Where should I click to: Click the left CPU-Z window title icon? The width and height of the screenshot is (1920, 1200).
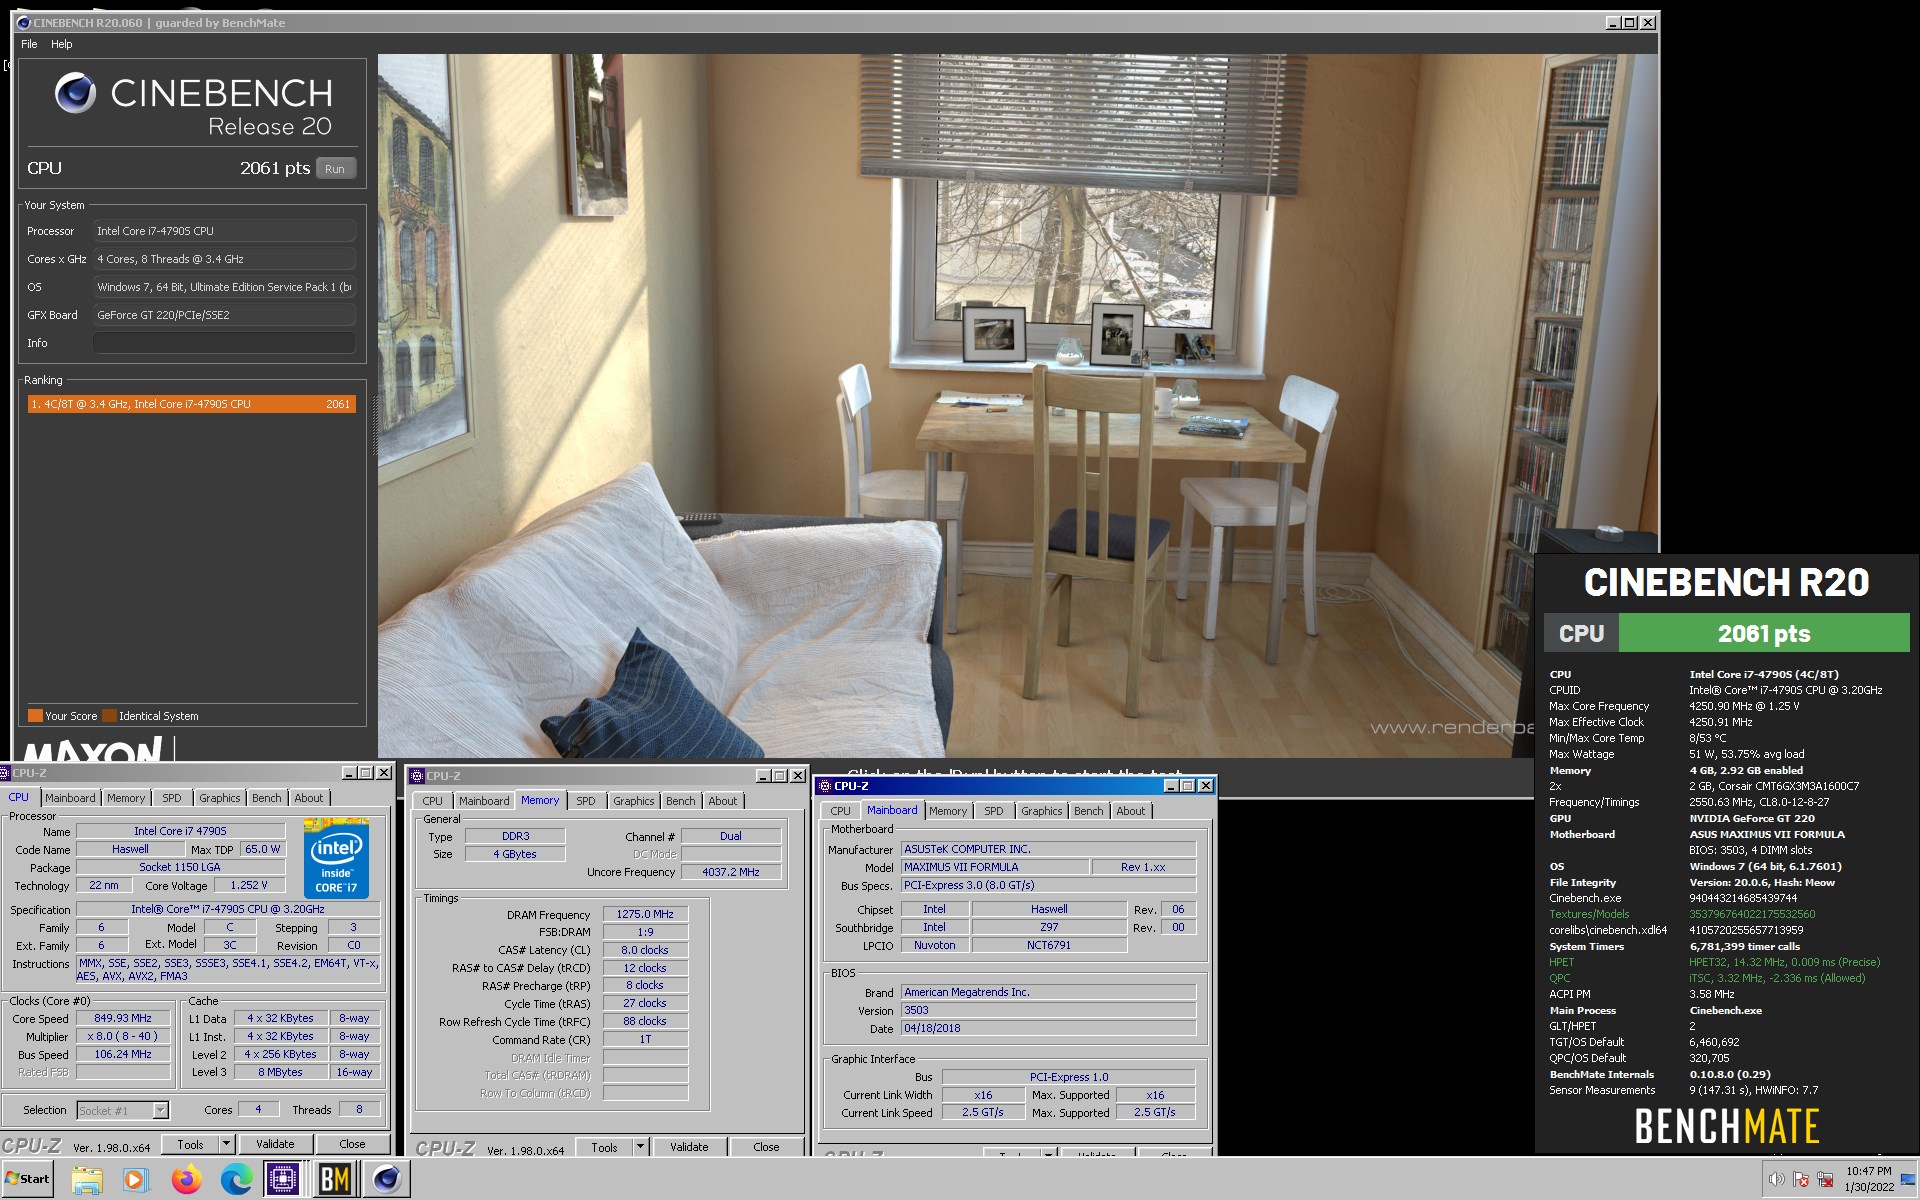5,773
